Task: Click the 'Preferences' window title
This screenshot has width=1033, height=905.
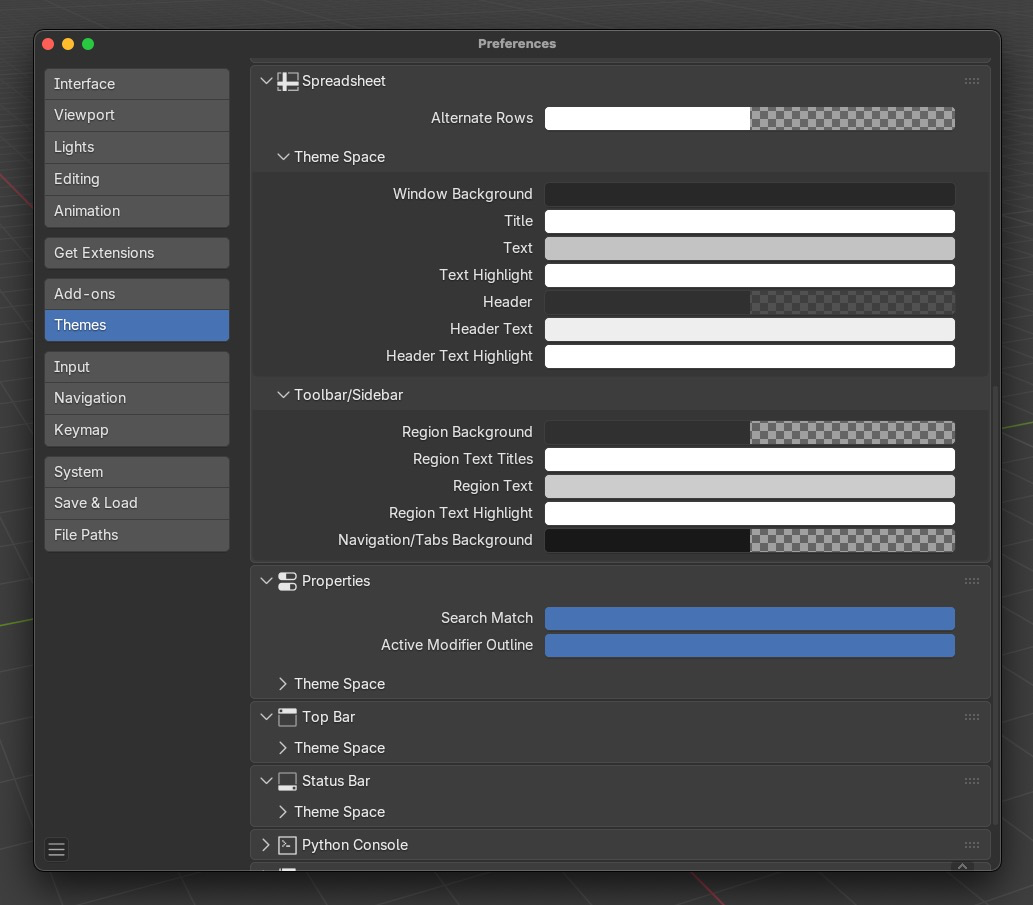Action: coord(517,43)
